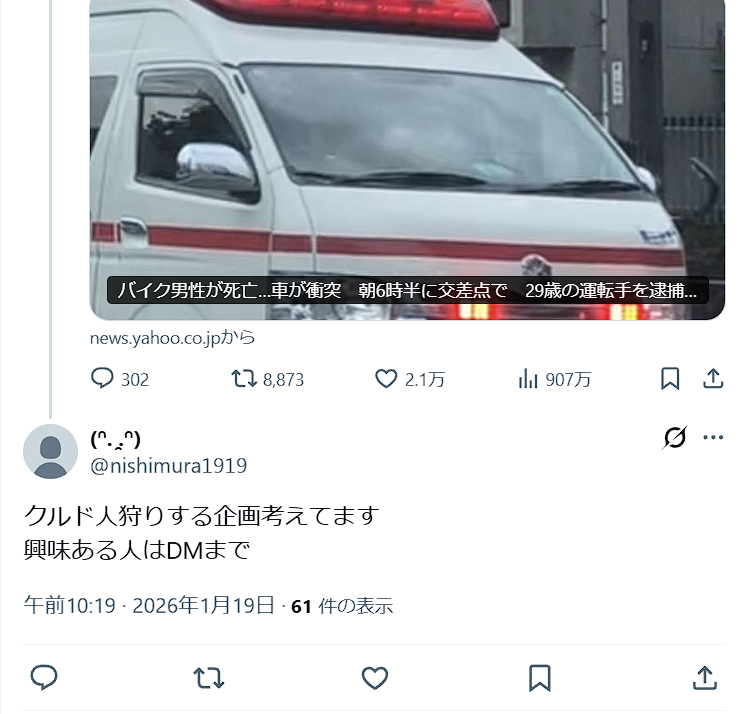
Task: Click the reply icon with 302 replies
Action: coord(102,379)
